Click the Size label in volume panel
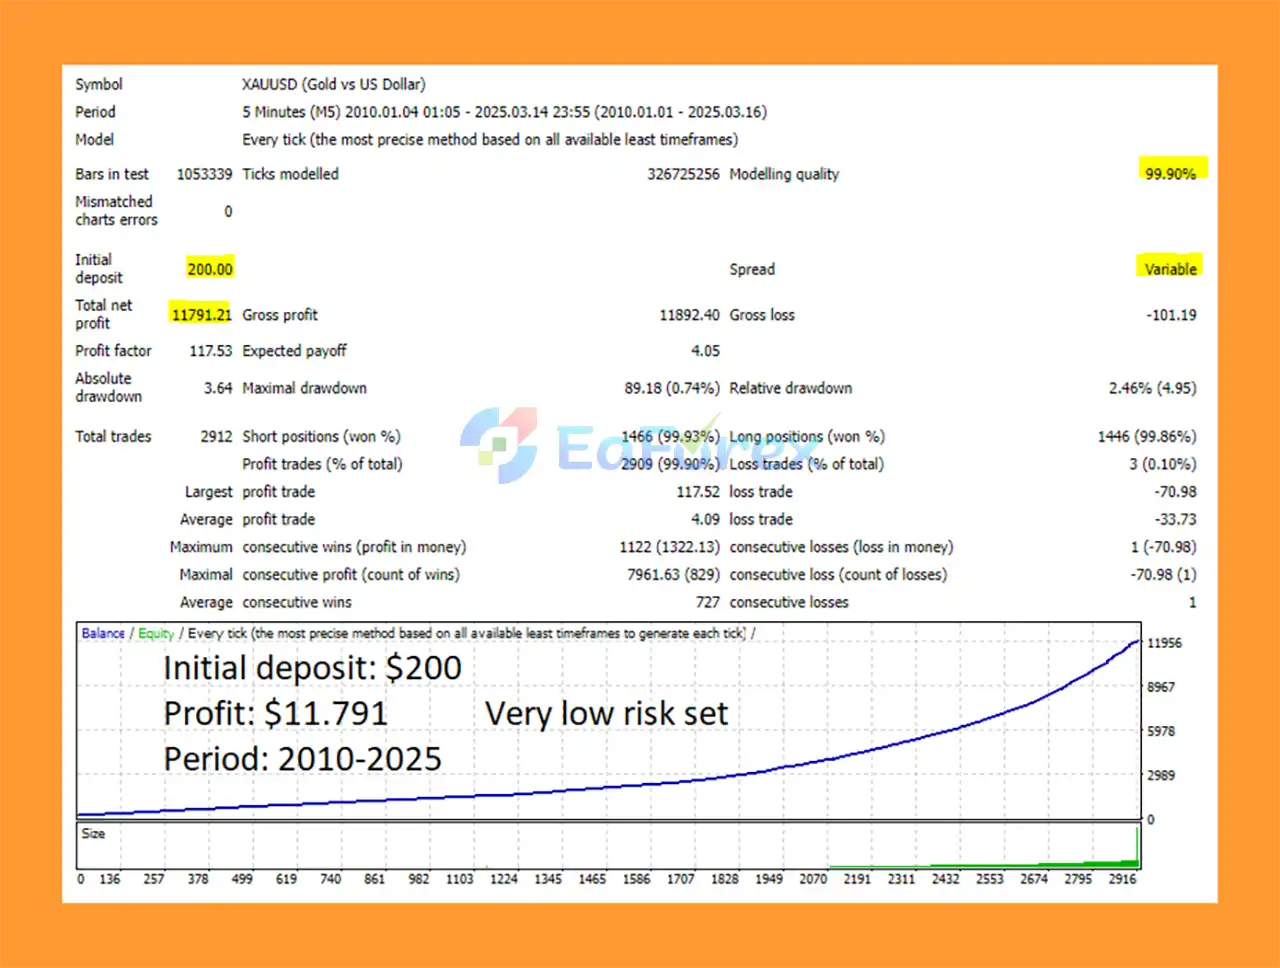The width and height of the screenshot is (1280, 968). [x=93, y=833]
